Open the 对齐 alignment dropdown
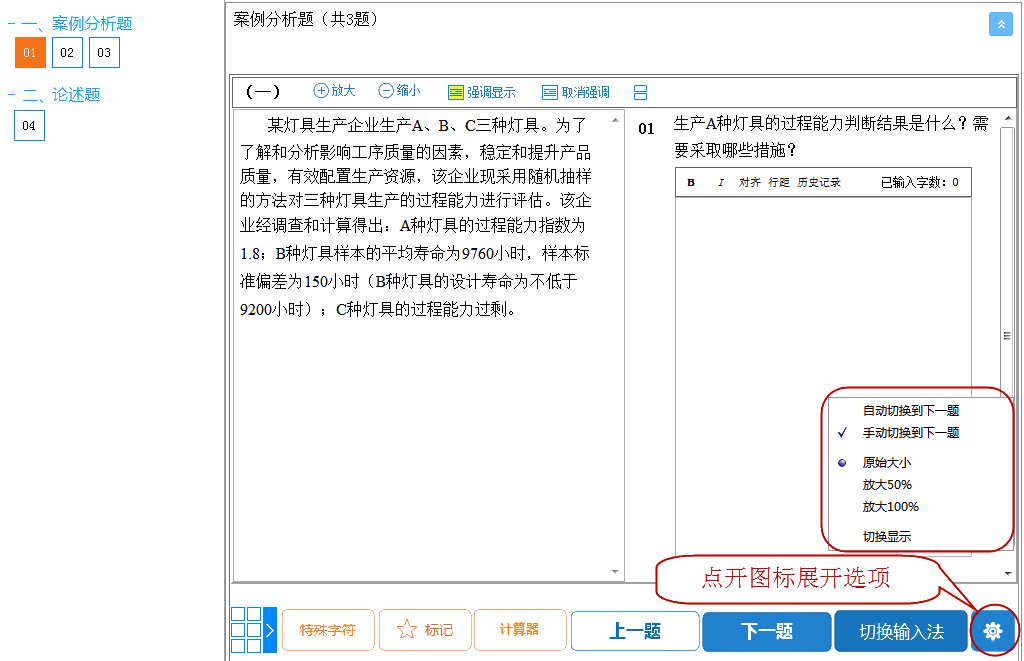 [748, 183]
